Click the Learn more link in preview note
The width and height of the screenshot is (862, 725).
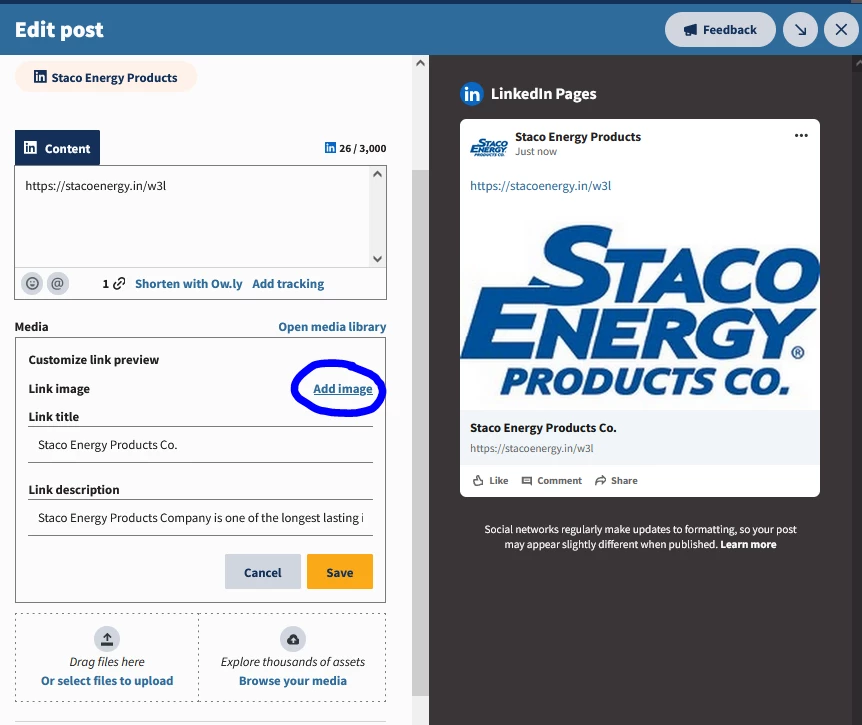coord(748,544)
